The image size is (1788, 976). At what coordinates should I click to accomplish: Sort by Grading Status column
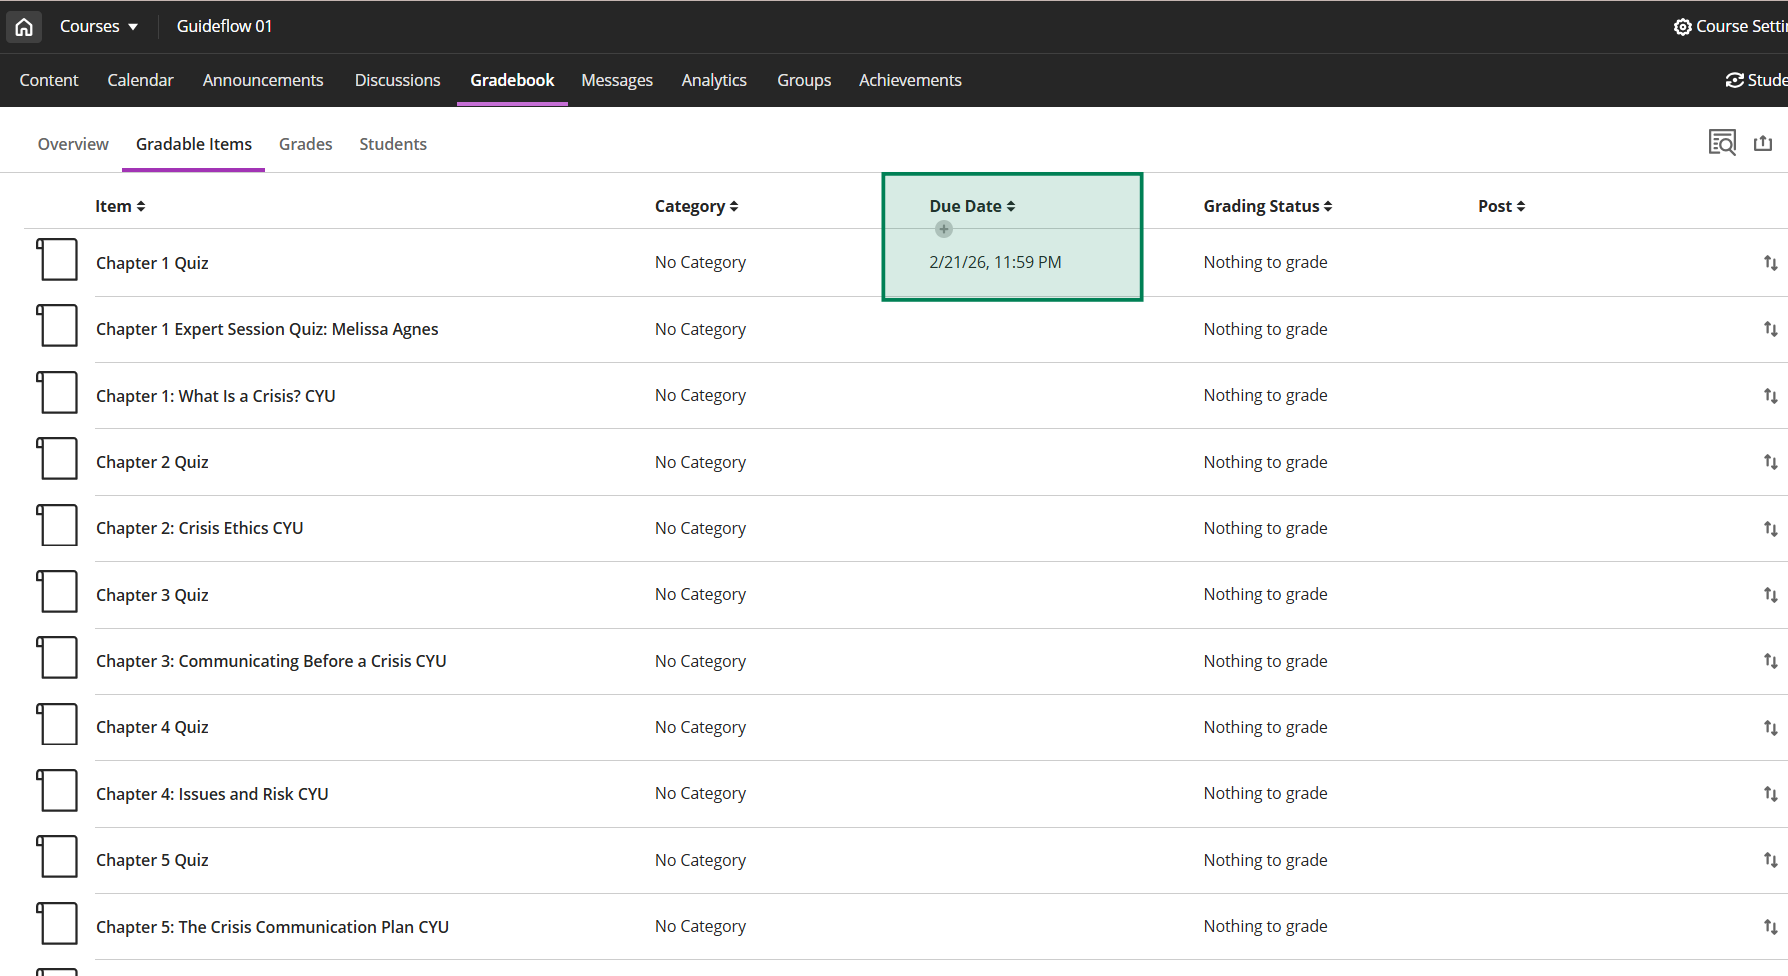click(1267, 206)
